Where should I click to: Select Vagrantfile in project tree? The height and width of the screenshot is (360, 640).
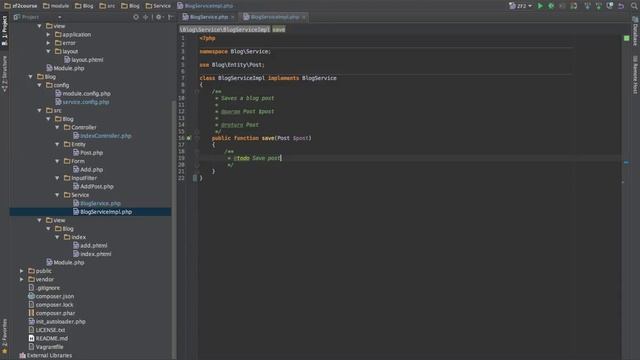point(49,347)
